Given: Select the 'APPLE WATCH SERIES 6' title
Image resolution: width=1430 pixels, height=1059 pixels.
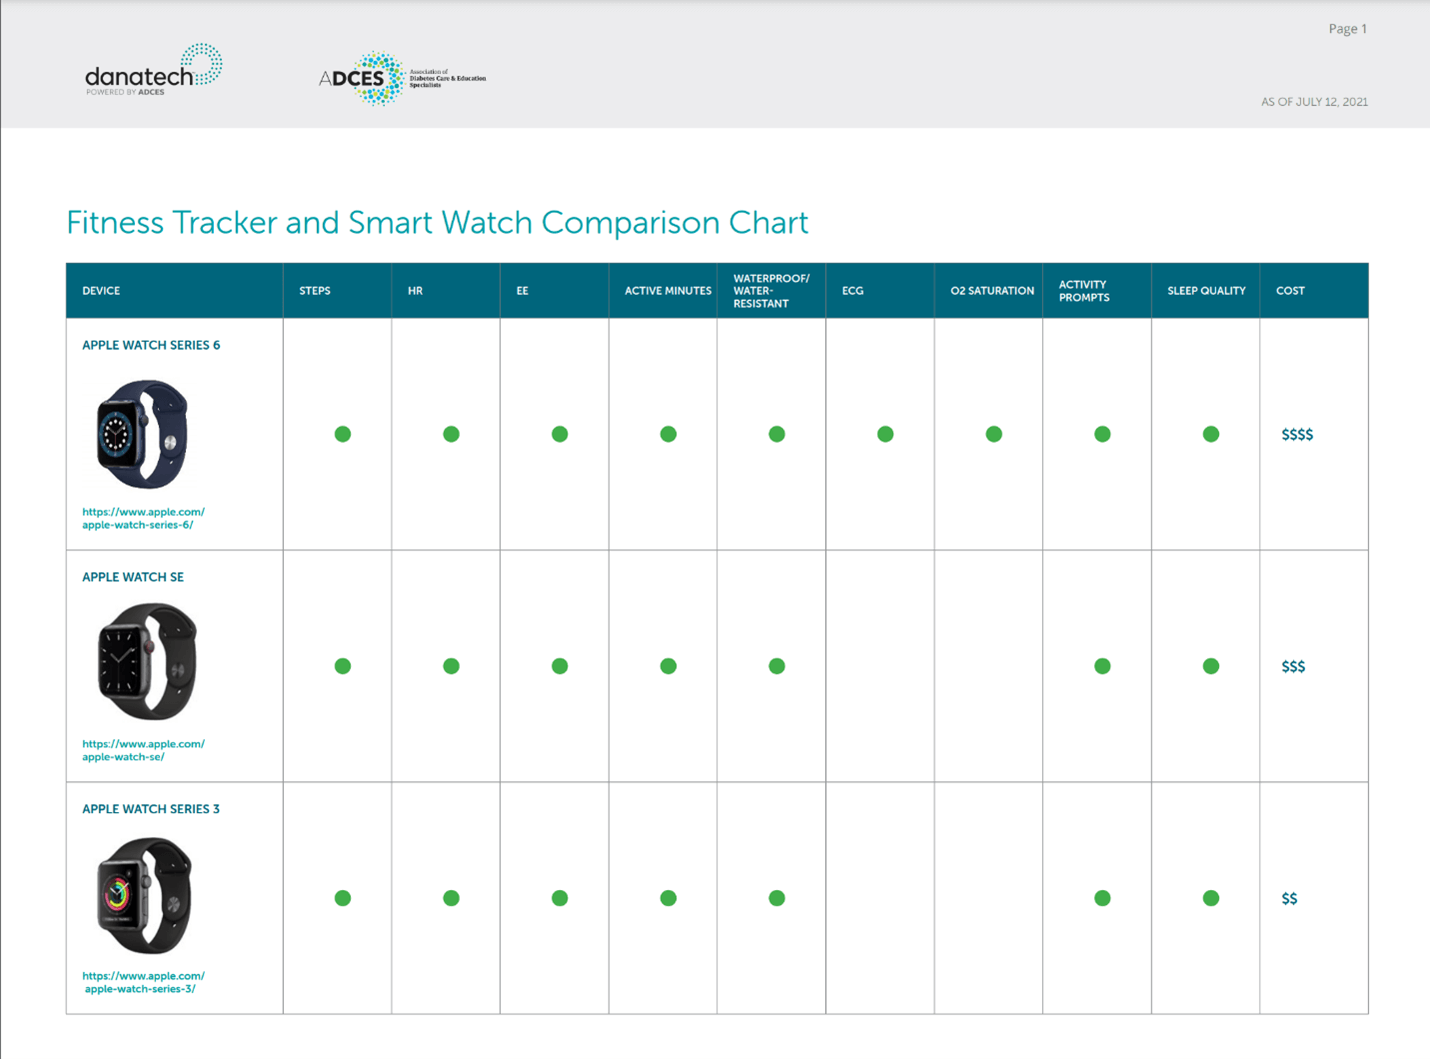Looking at the screenshot, I should [151, 345].
